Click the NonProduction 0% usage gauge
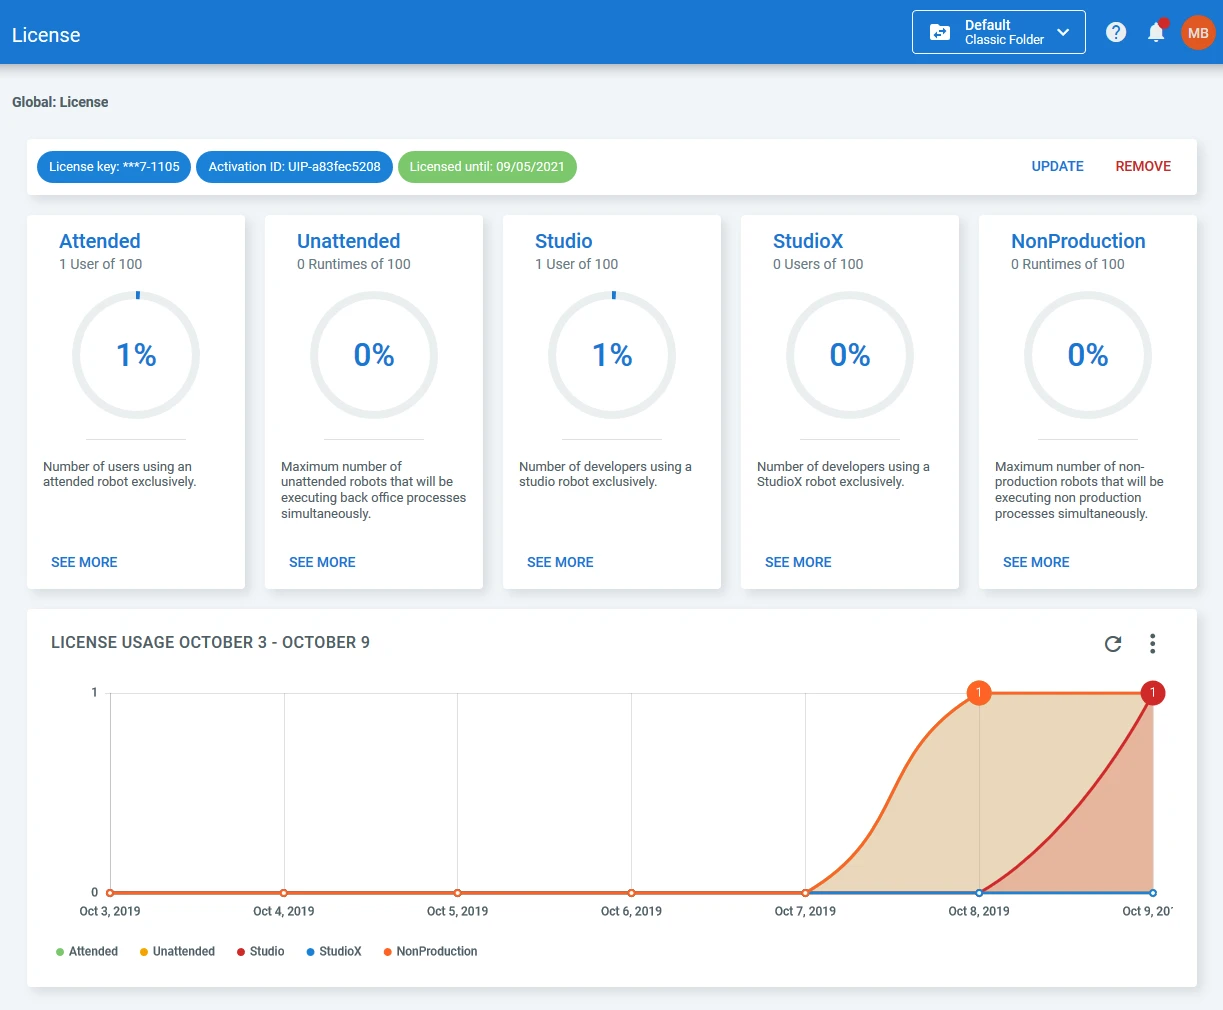Image resolution: width=1223 pixels, height=1010 pixels. (x=1088, y=355)
